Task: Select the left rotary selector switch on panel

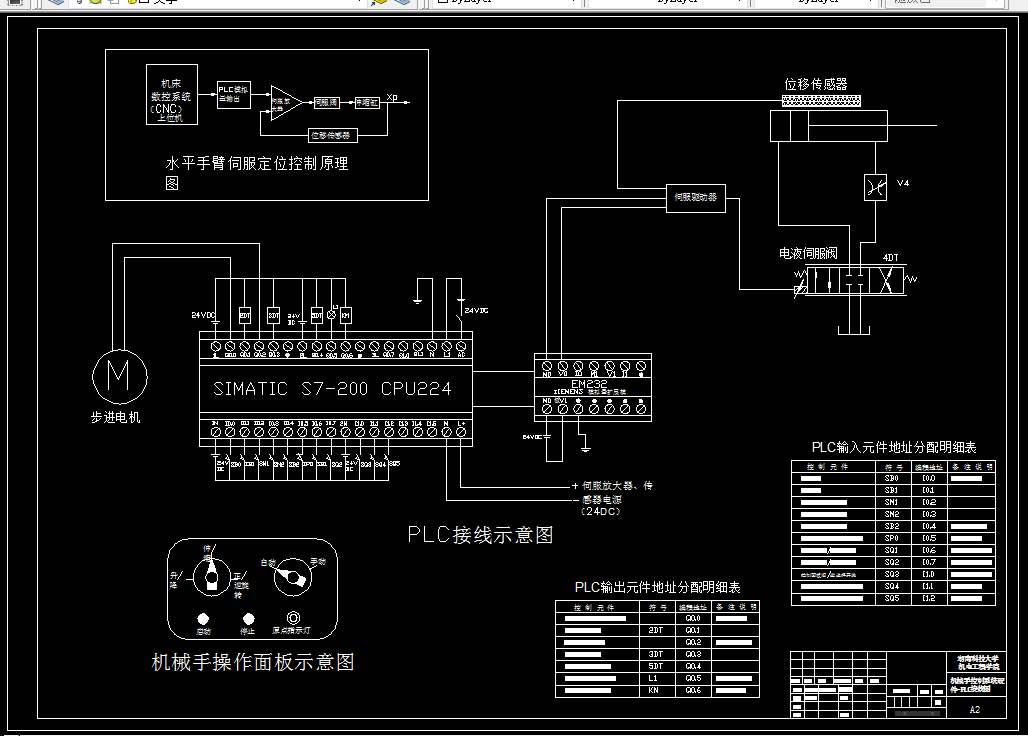Action: (211, 577)
